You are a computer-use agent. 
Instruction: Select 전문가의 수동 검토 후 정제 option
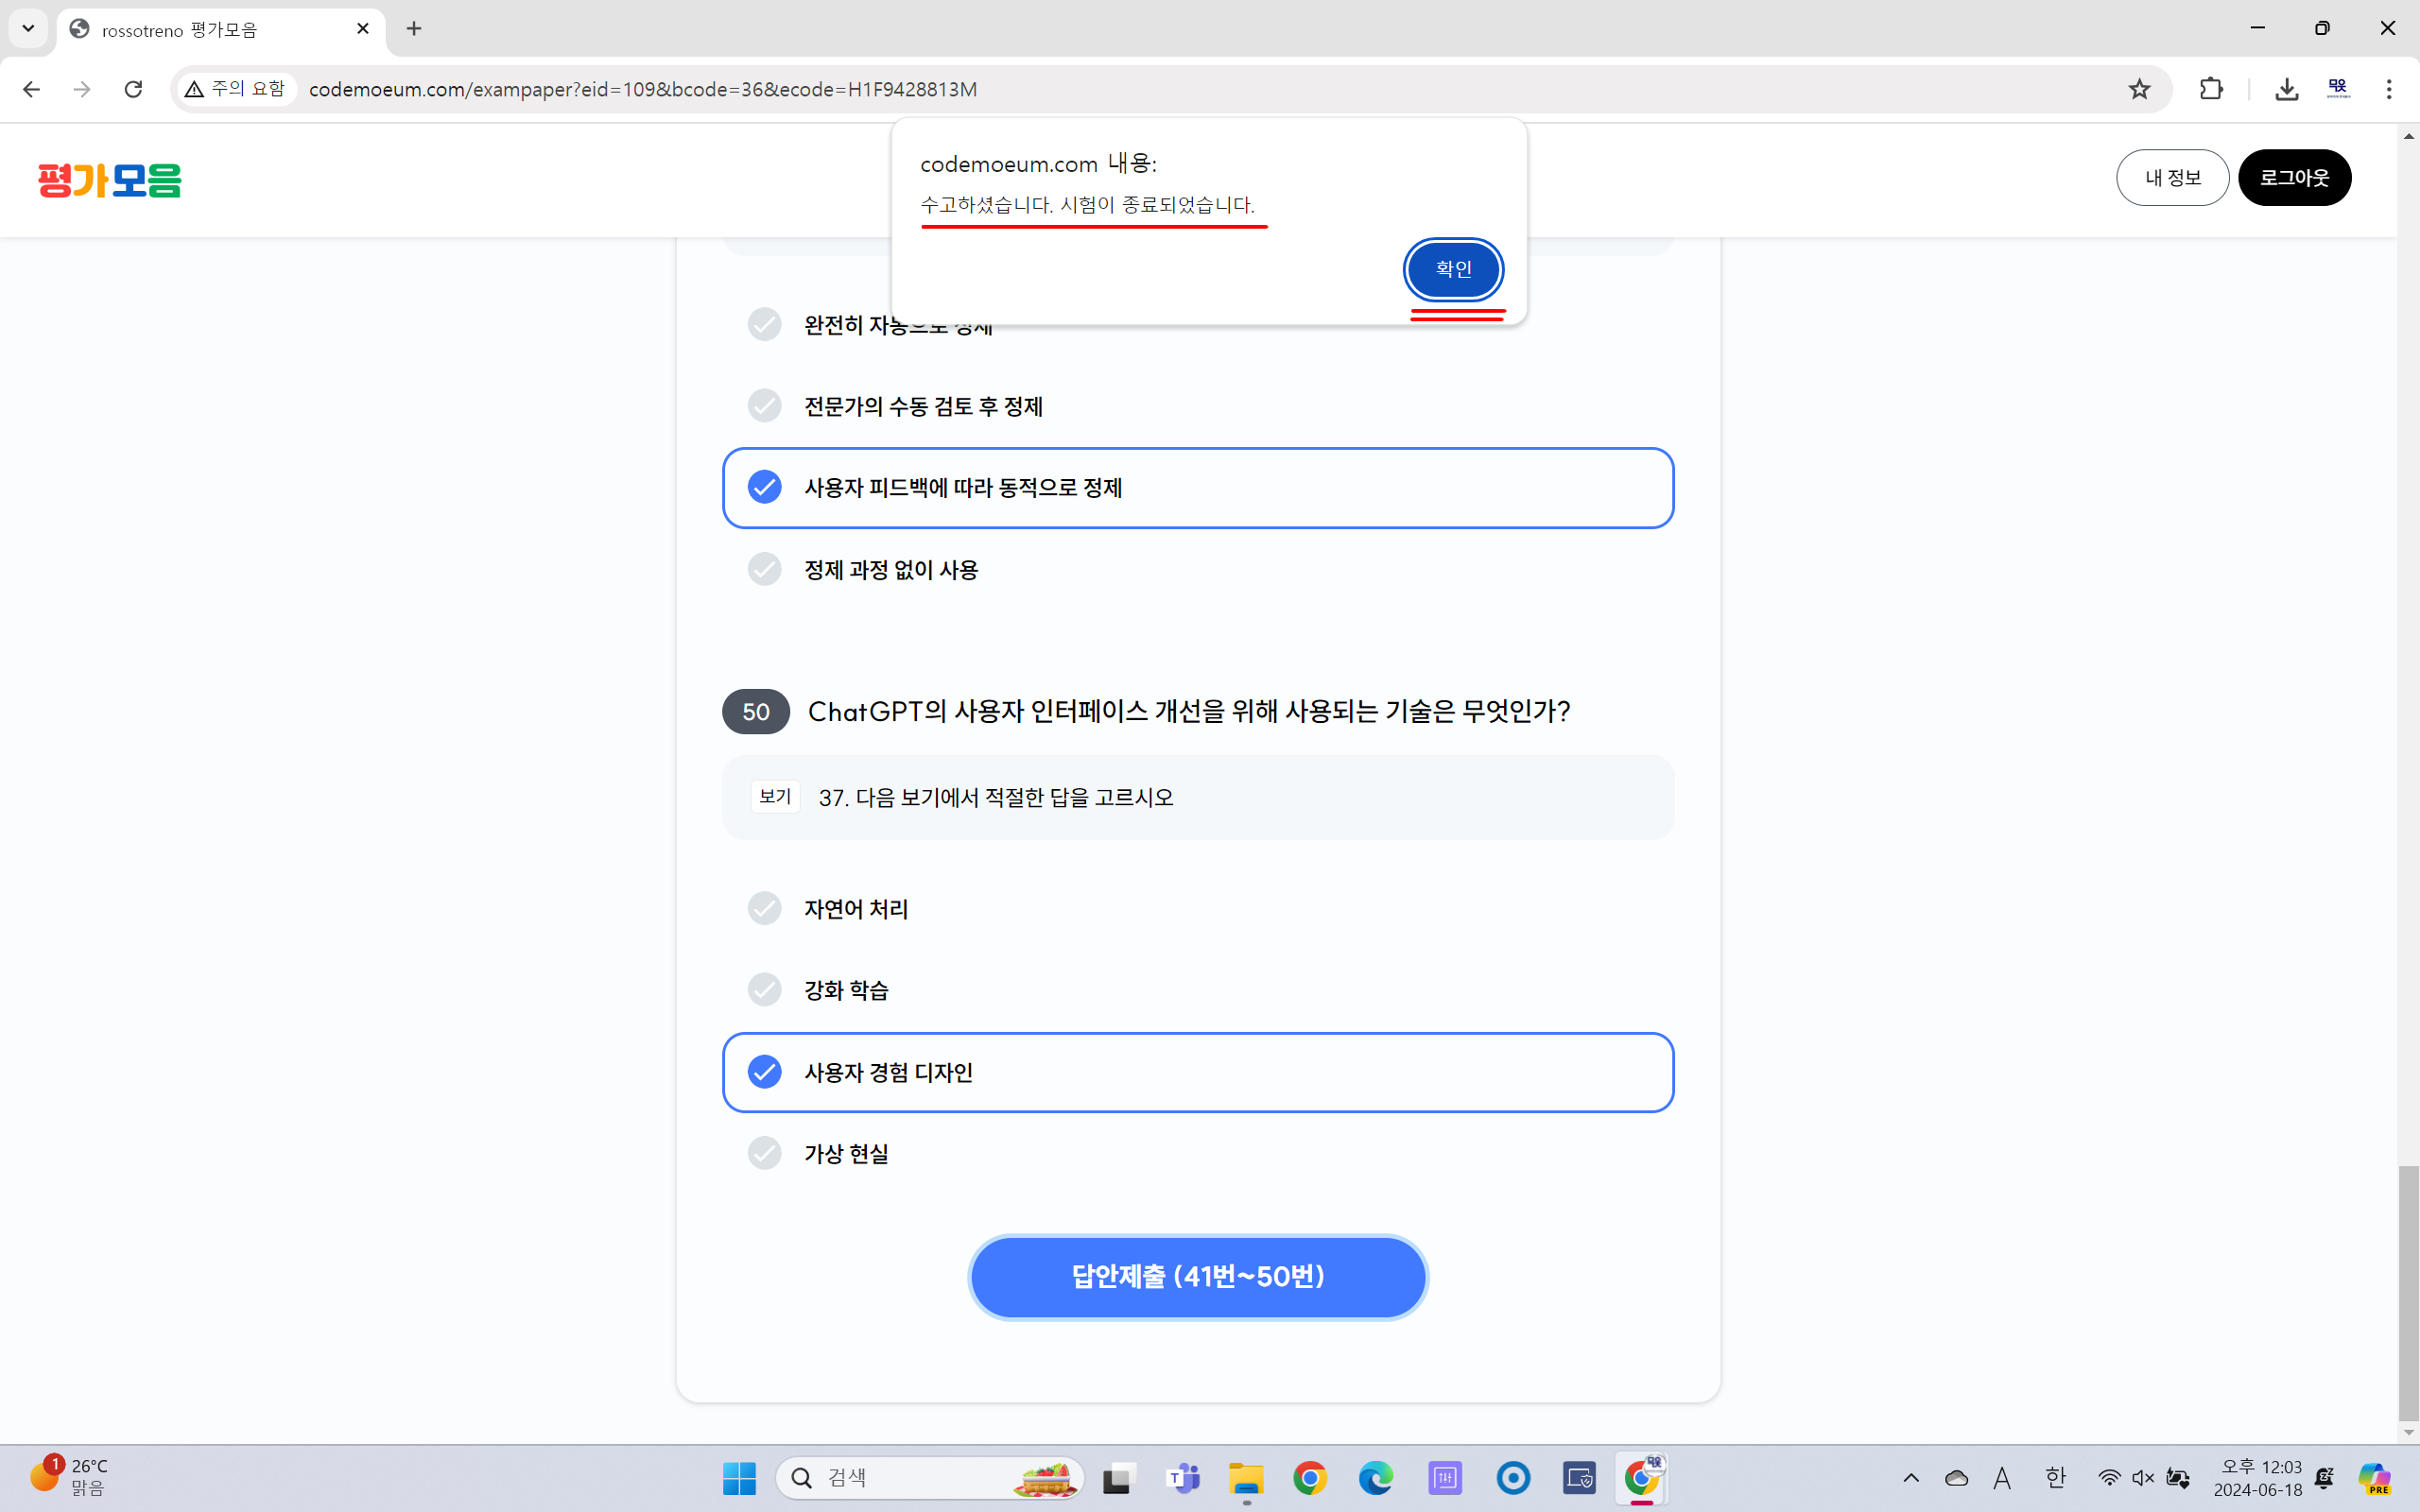[923, 406]
